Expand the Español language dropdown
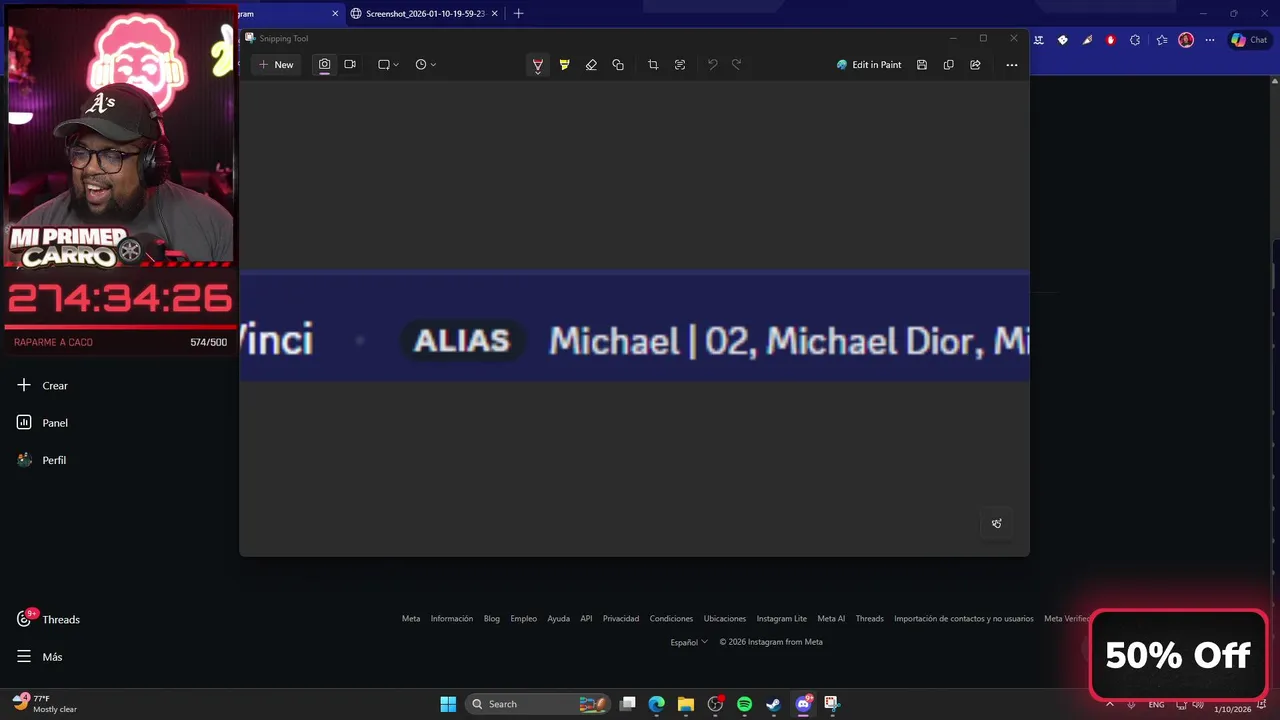Image resolution: width=1280 pixels, height=720 pixels. click(689, 642)
